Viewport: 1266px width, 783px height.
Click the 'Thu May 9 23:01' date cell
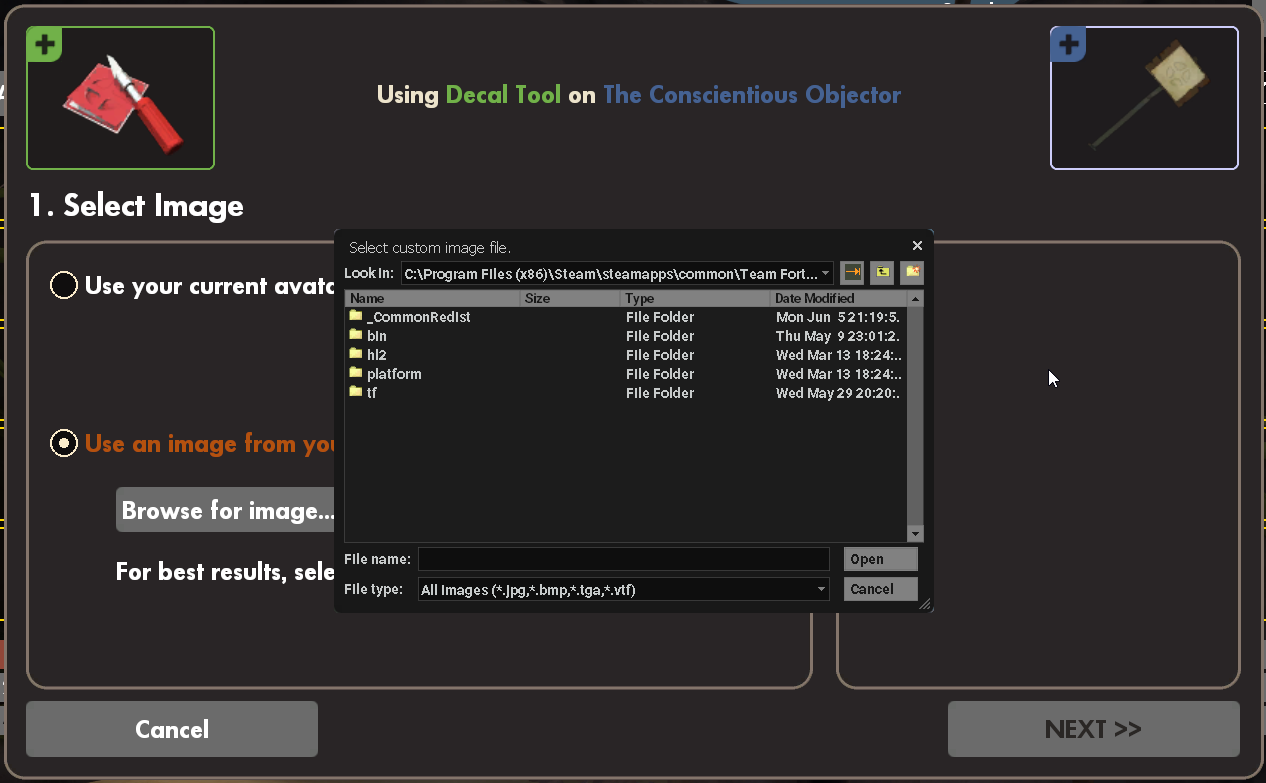tap(838, 336)
